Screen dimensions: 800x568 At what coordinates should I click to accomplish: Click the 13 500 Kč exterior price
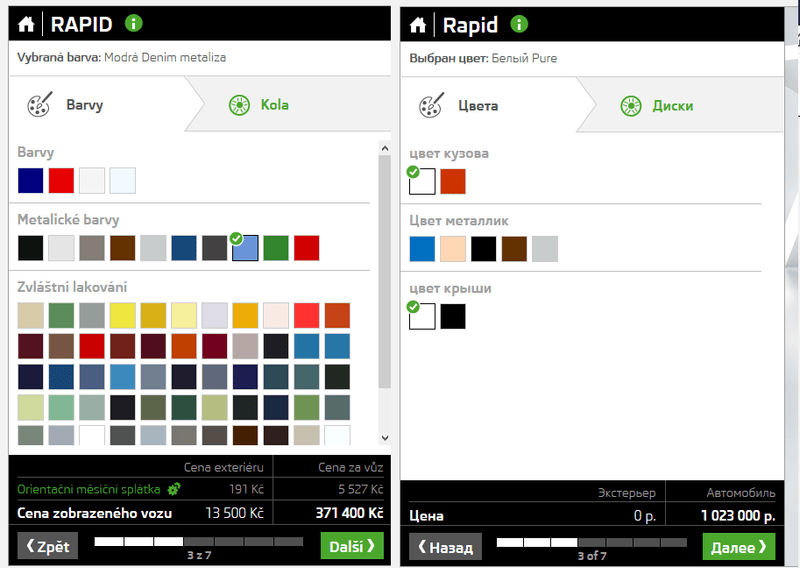[x=234, y=513]
